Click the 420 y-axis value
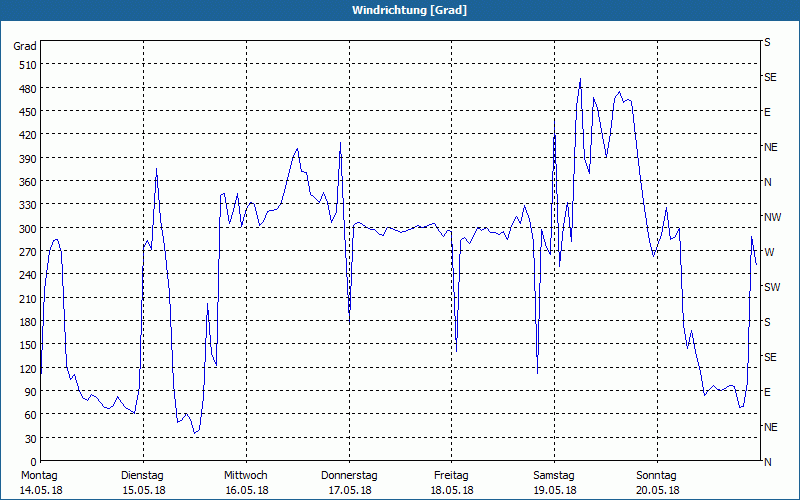The height and width of the screenshot is (500, 800). point(29,135)
